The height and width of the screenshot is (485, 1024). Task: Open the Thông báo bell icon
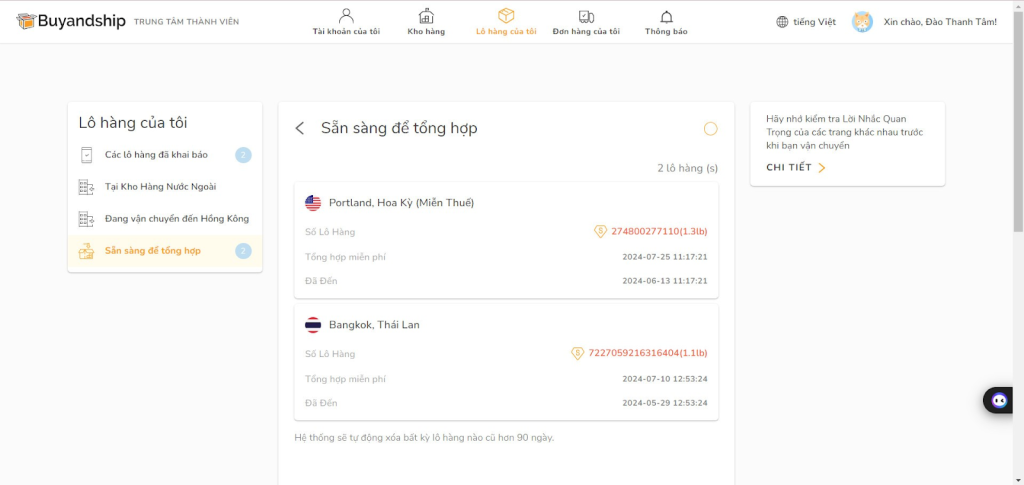(x=666, y=17)
